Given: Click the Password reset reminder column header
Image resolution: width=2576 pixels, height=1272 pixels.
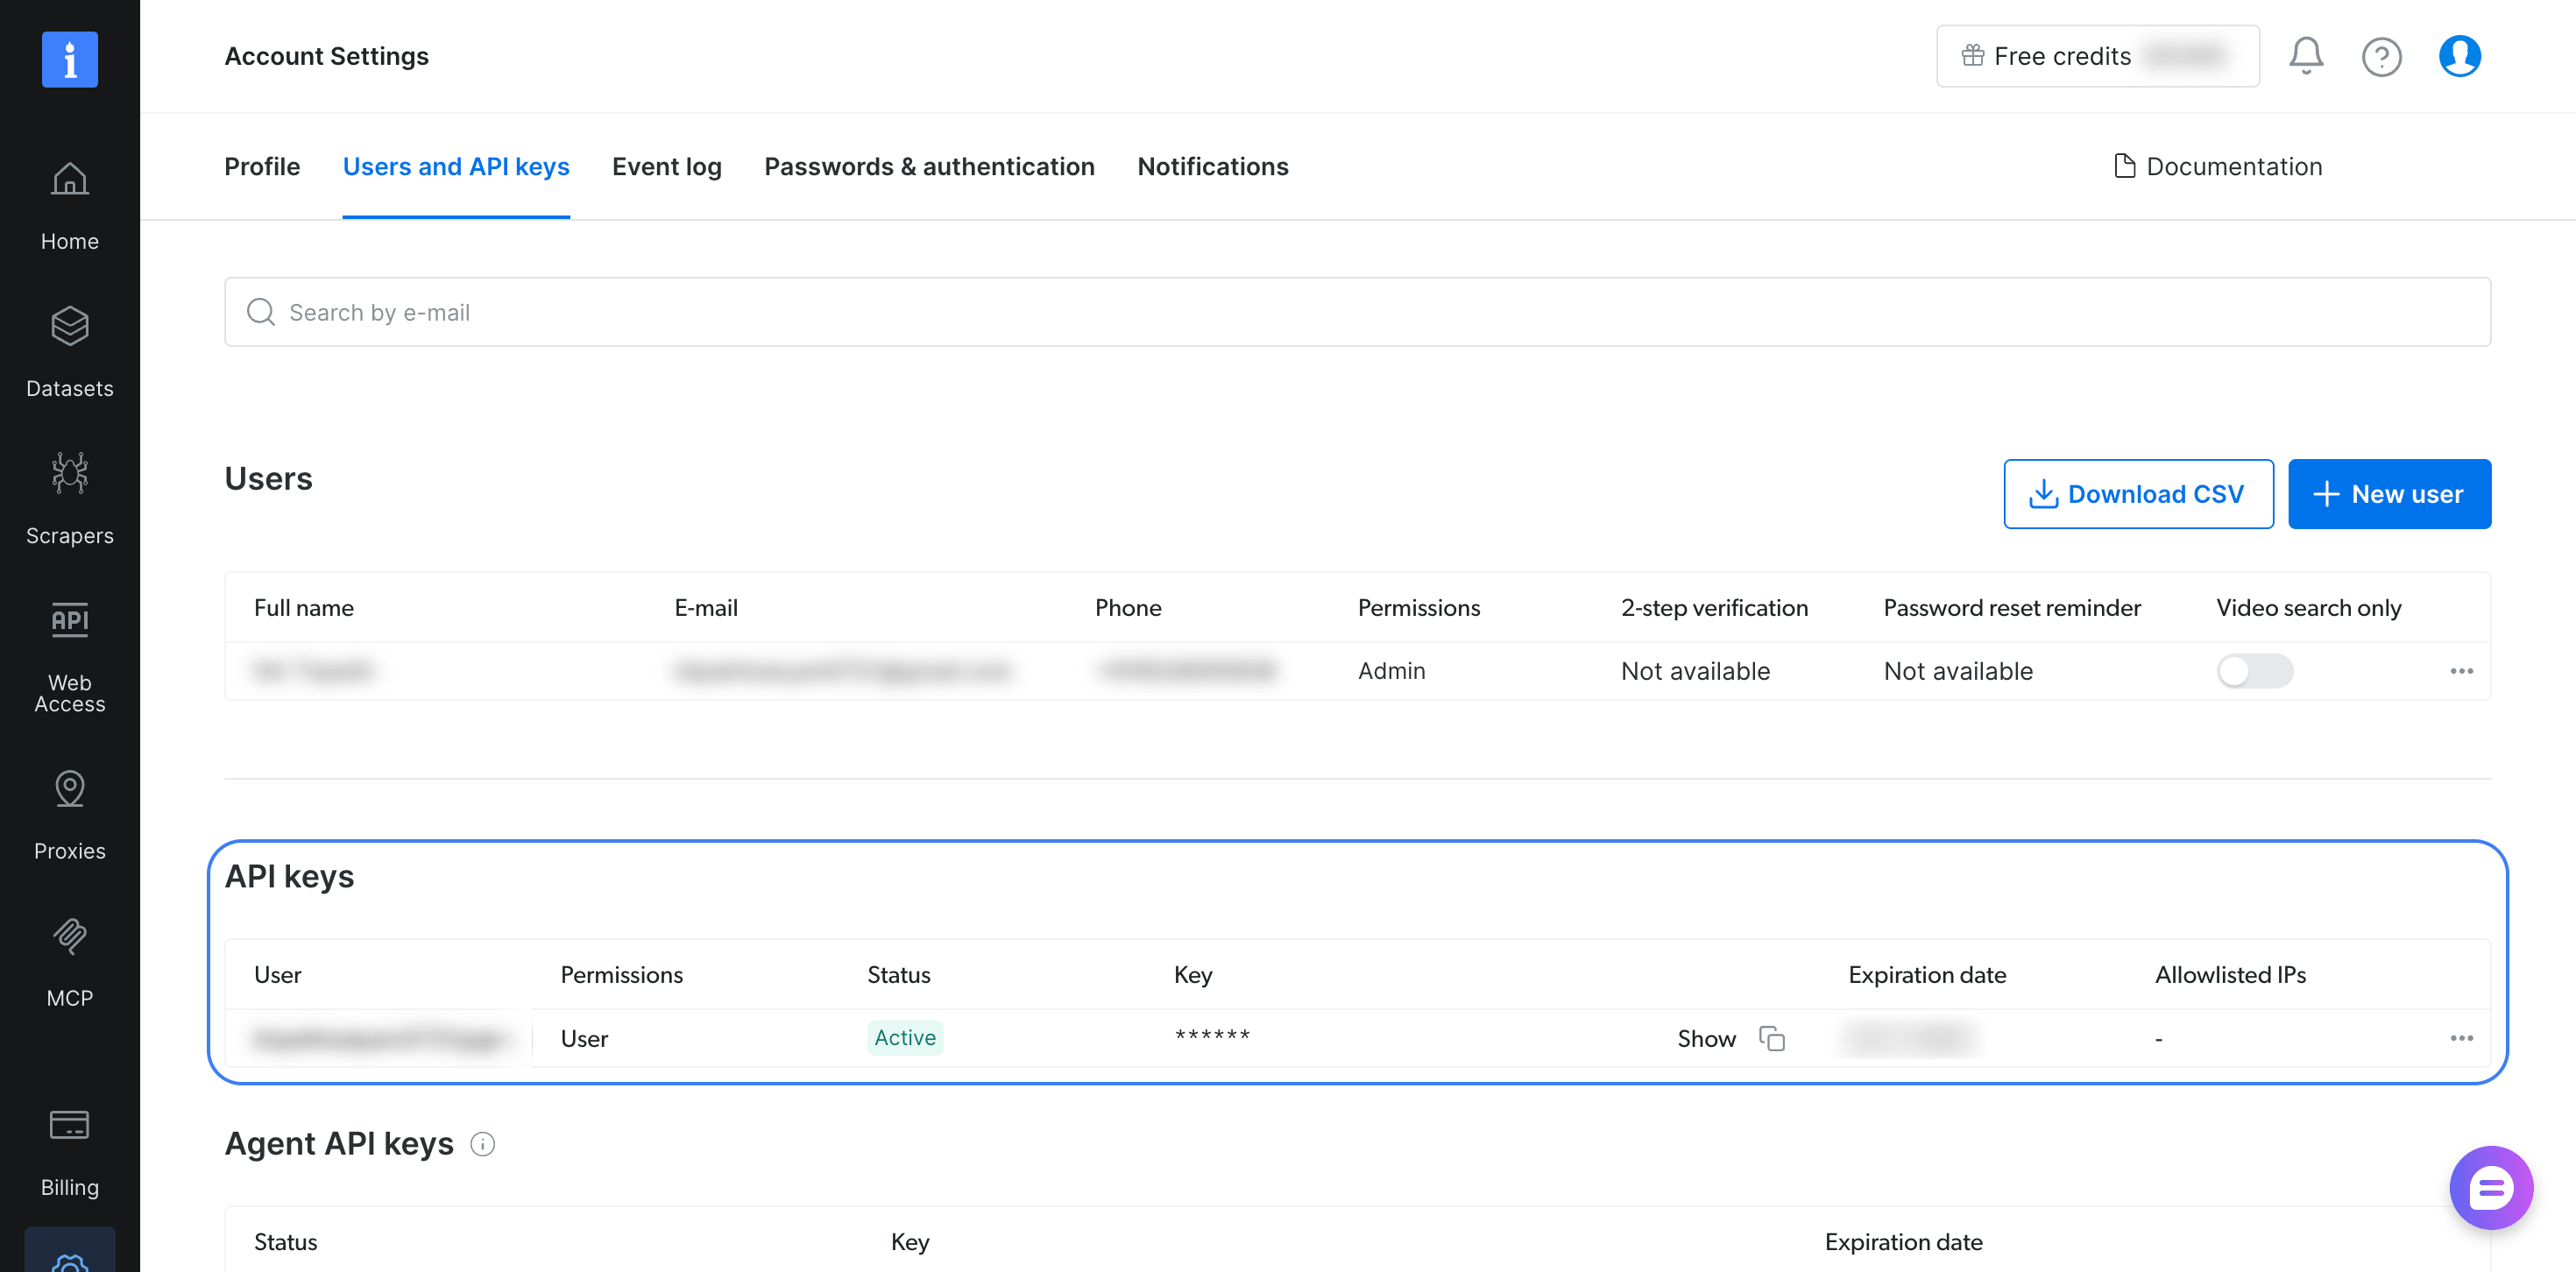Looking at the screenshot, I should pos(2012,607).
